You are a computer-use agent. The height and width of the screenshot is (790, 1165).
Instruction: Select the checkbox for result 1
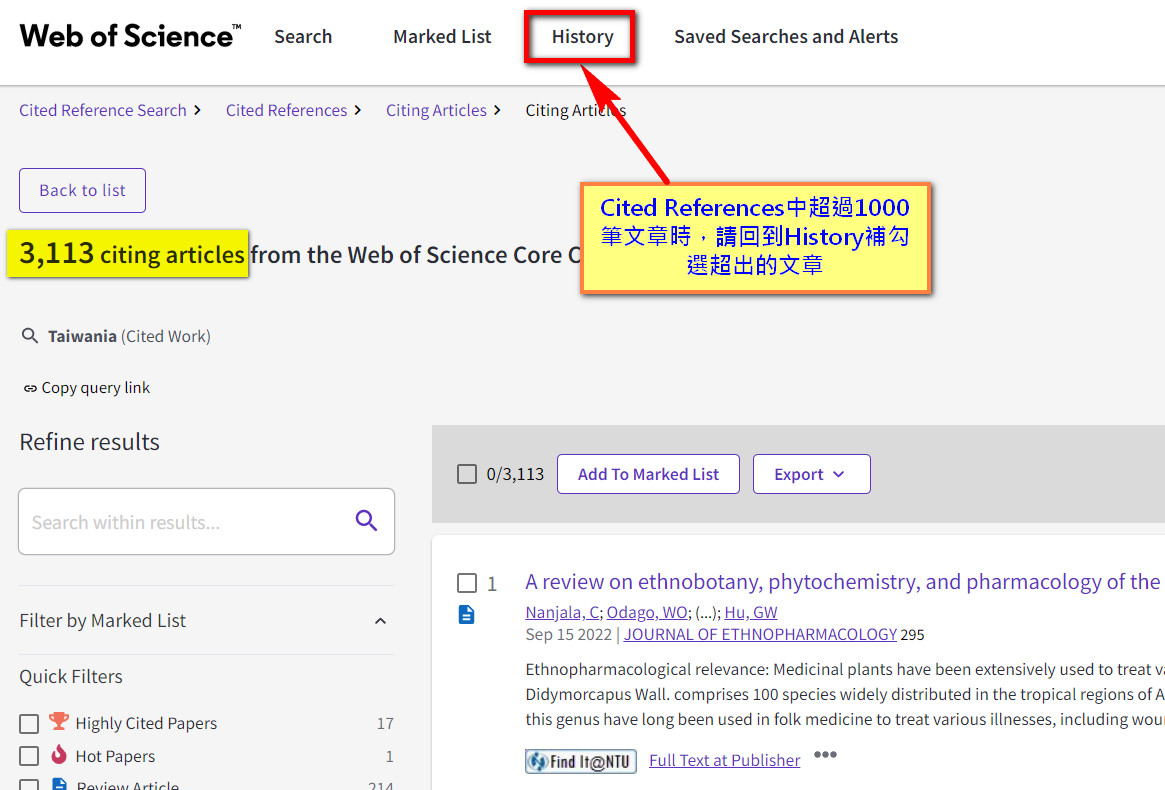coord(467,583)
